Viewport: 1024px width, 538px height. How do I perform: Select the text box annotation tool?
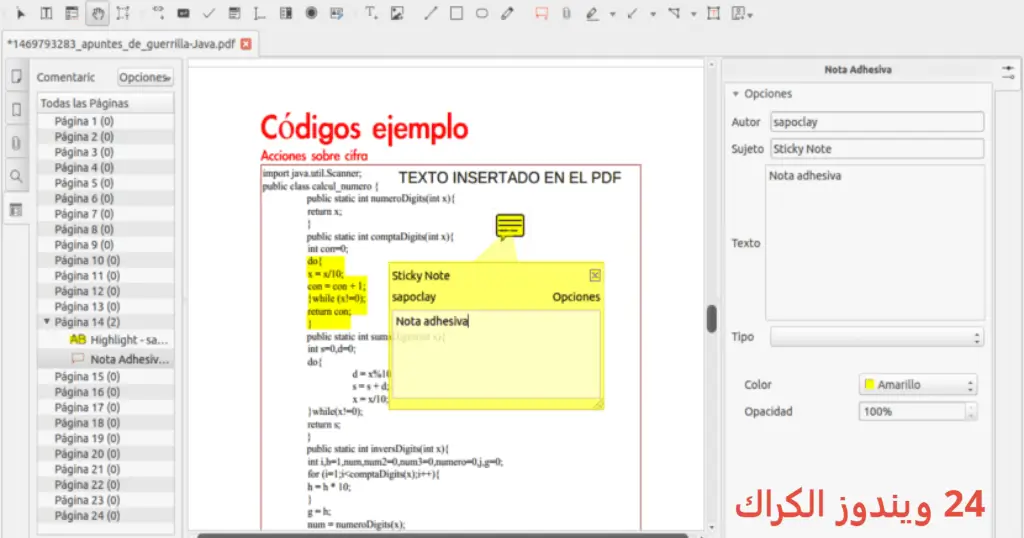coord(714,13)
